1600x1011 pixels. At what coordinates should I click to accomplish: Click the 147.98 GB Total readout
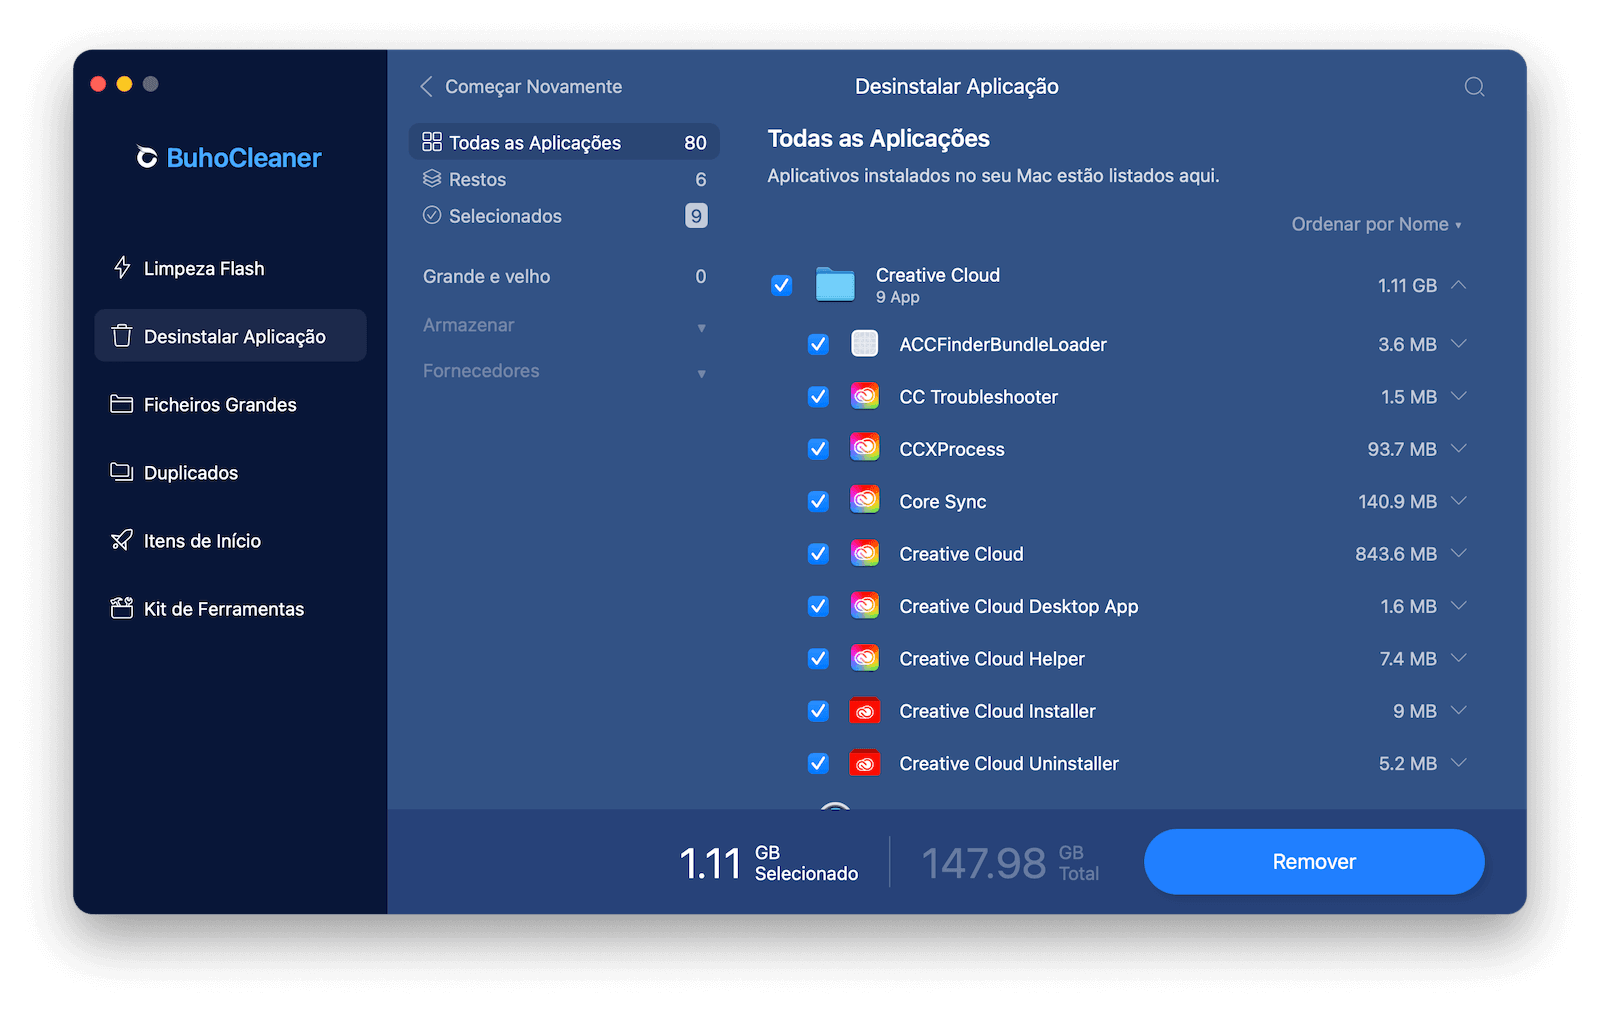(x=1010, y=862)
